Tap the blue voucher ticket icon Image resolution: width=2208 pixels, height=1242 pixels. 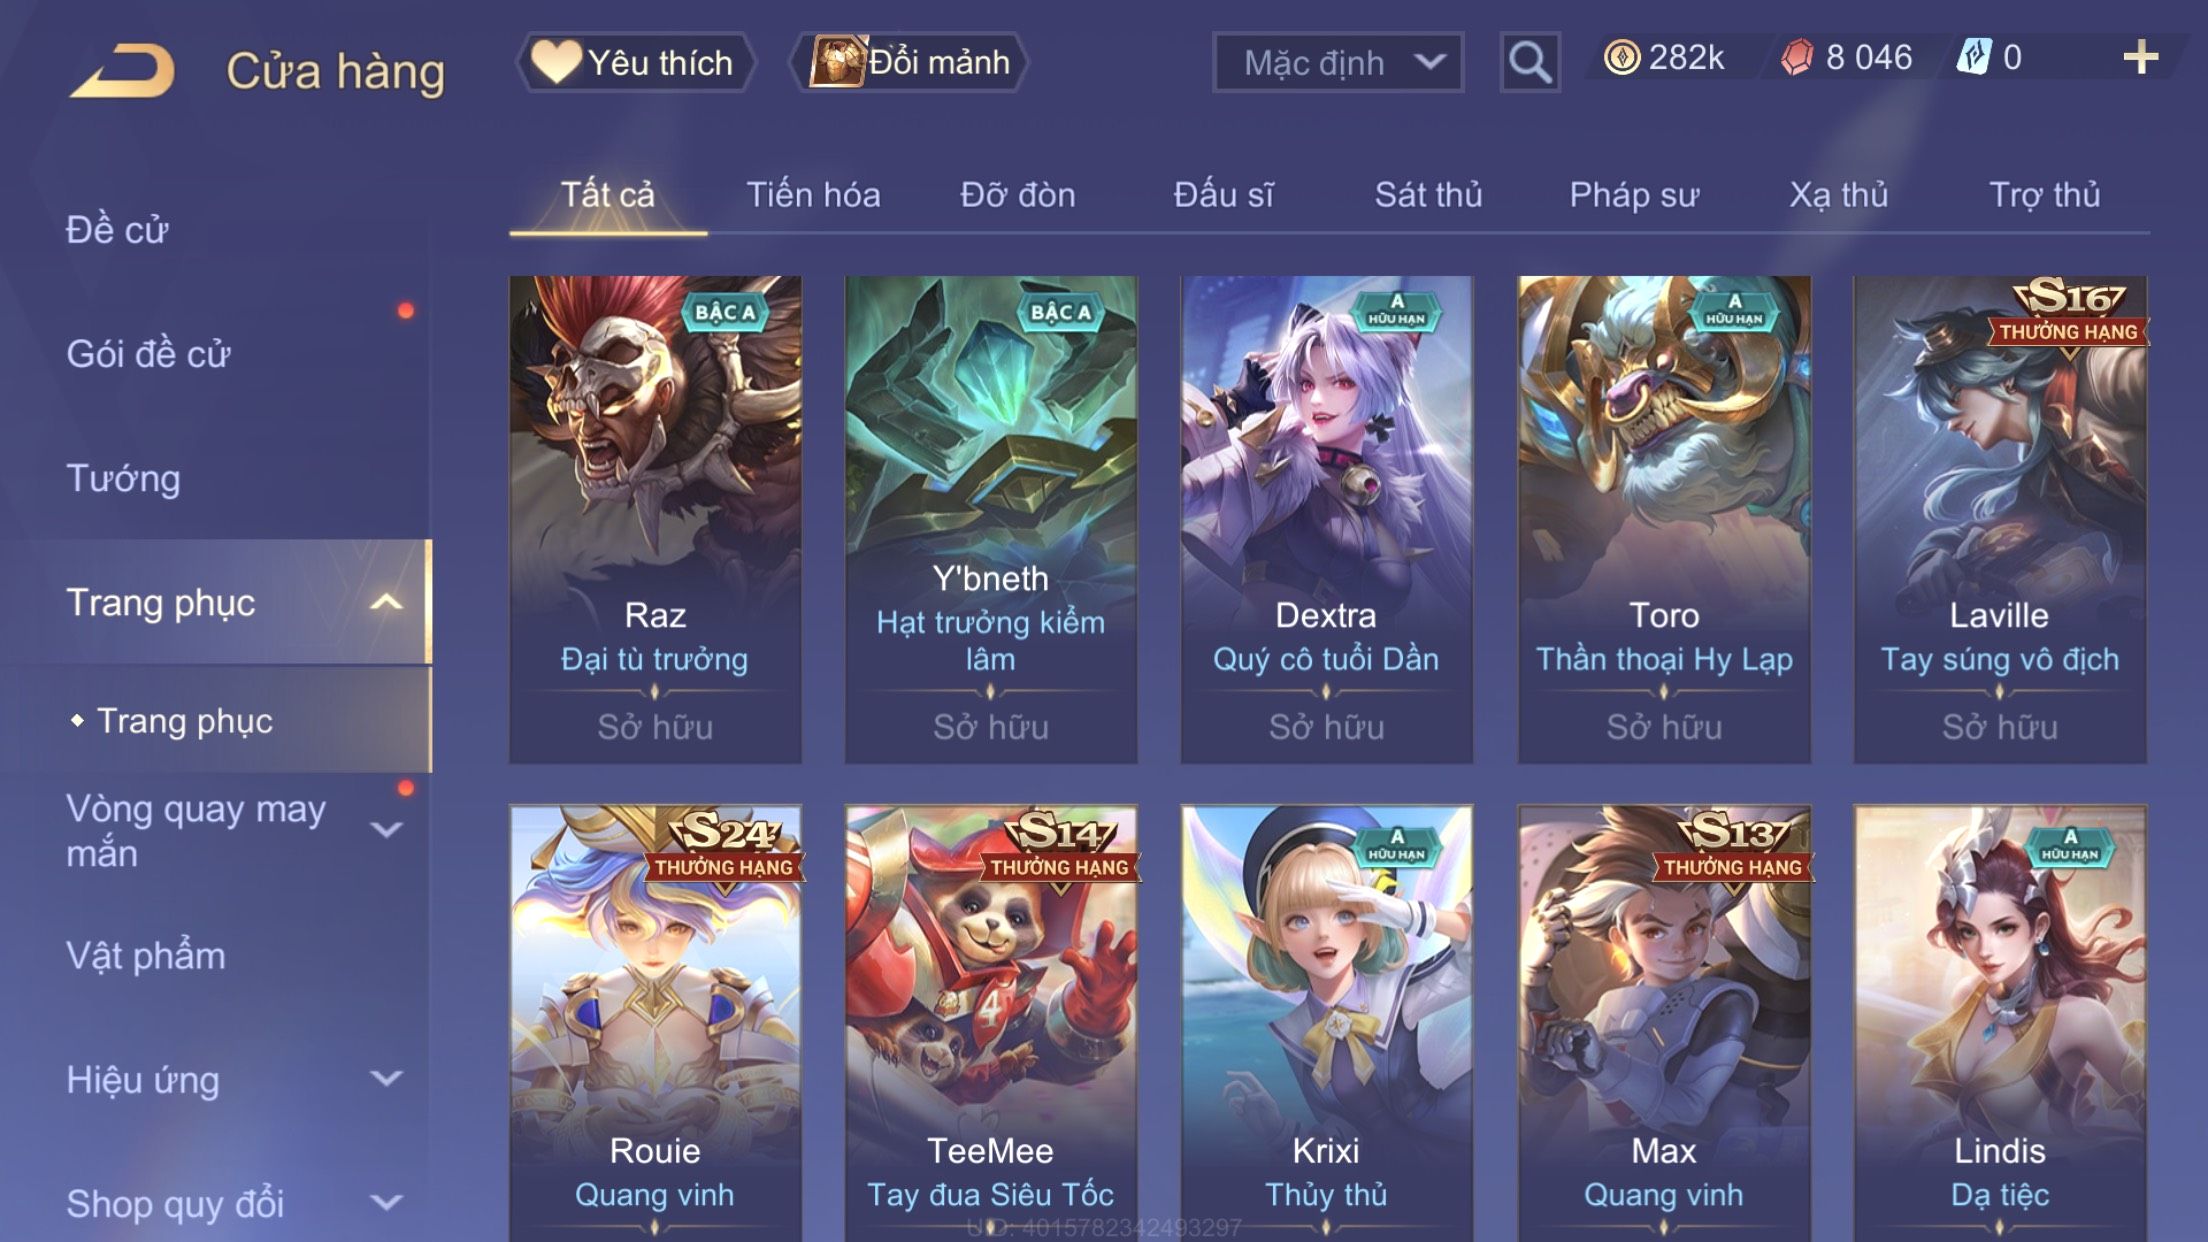(x=1974, y=57)
